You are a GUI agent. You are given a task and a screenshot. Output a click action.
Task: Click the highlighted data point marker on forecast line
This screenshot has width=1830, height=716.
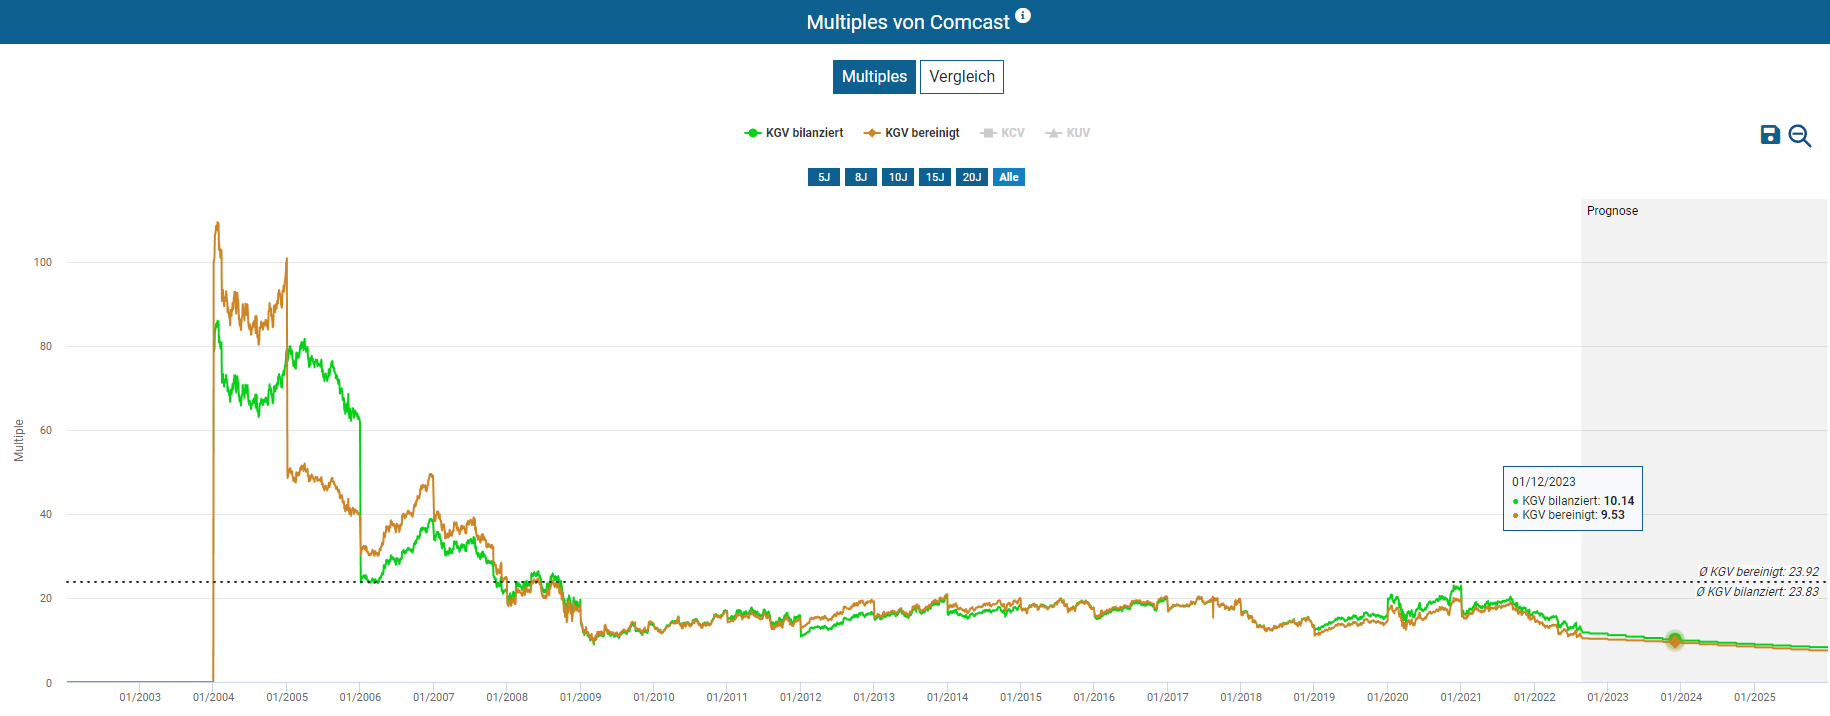pos(1675,640)
